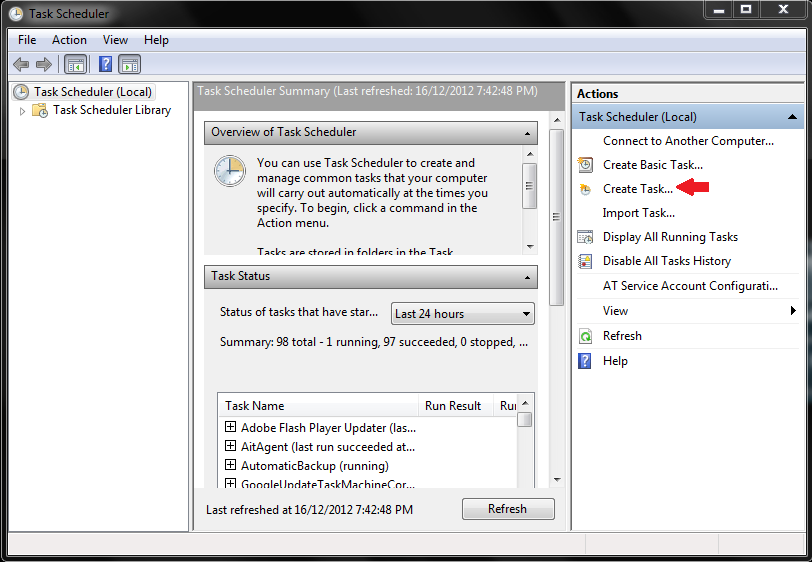
Task: Collapse the Overview of Task Scheduler section
Action: coord(527,133)
